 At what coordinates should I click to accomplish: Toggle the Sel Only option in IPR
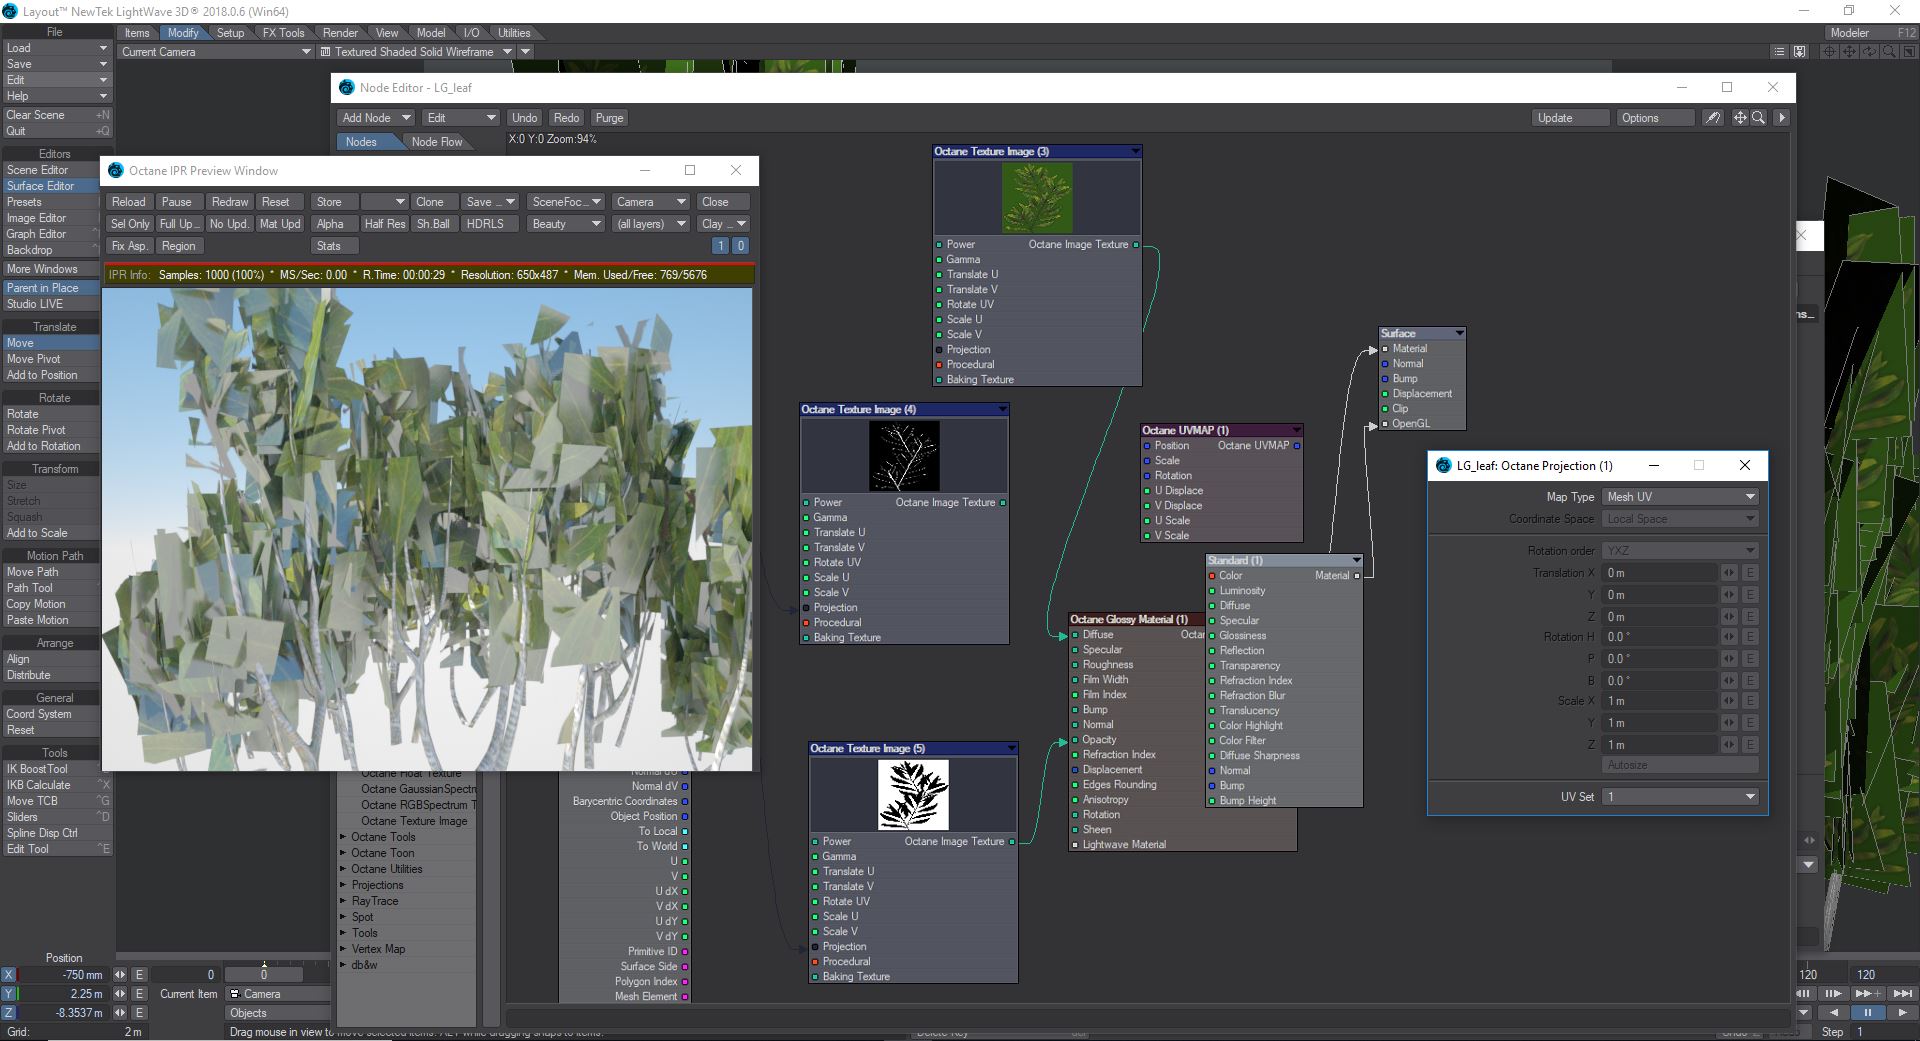130,224
